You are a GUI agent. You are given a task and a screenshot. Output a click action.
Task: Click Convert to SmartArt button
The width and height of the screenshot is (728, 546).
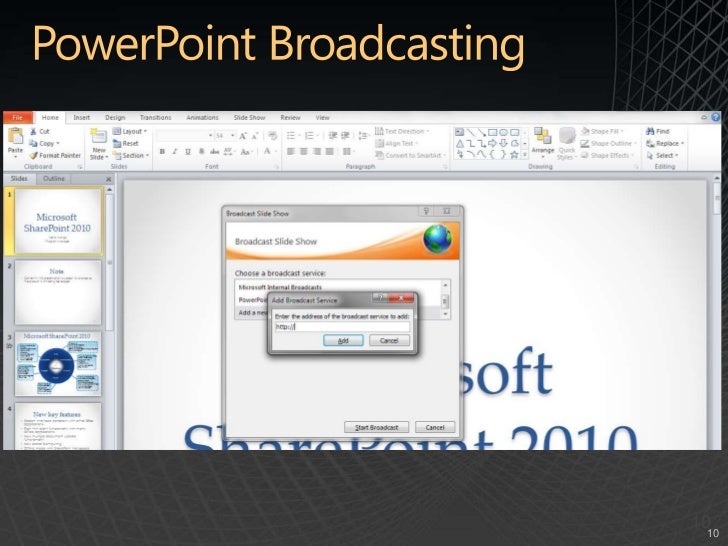point(410,156)
